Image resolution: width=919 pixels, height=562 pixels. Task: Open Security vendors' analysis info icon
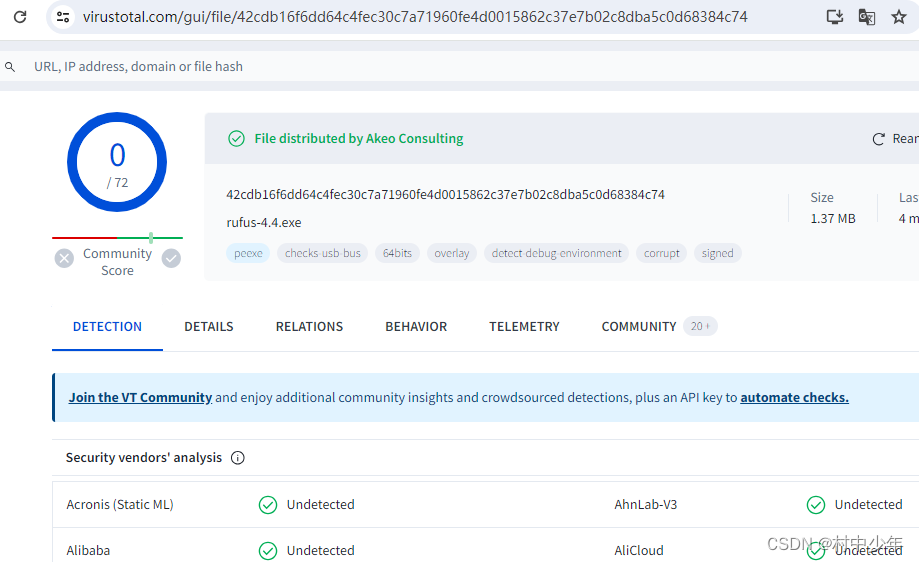pos(237,458)
